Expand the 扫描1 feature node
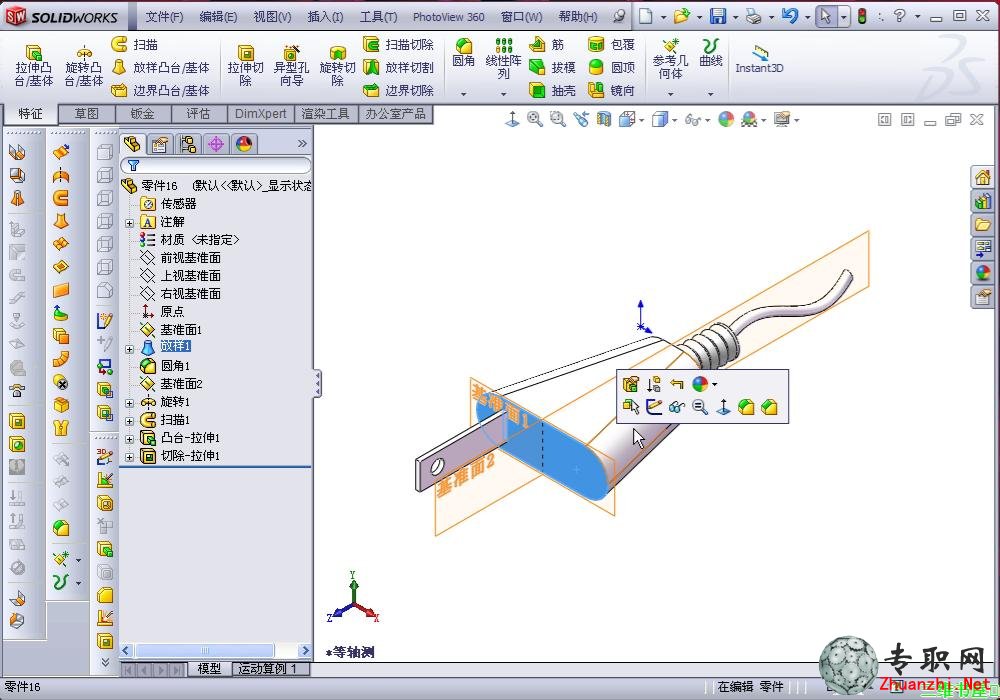 (x=129, y=421)
